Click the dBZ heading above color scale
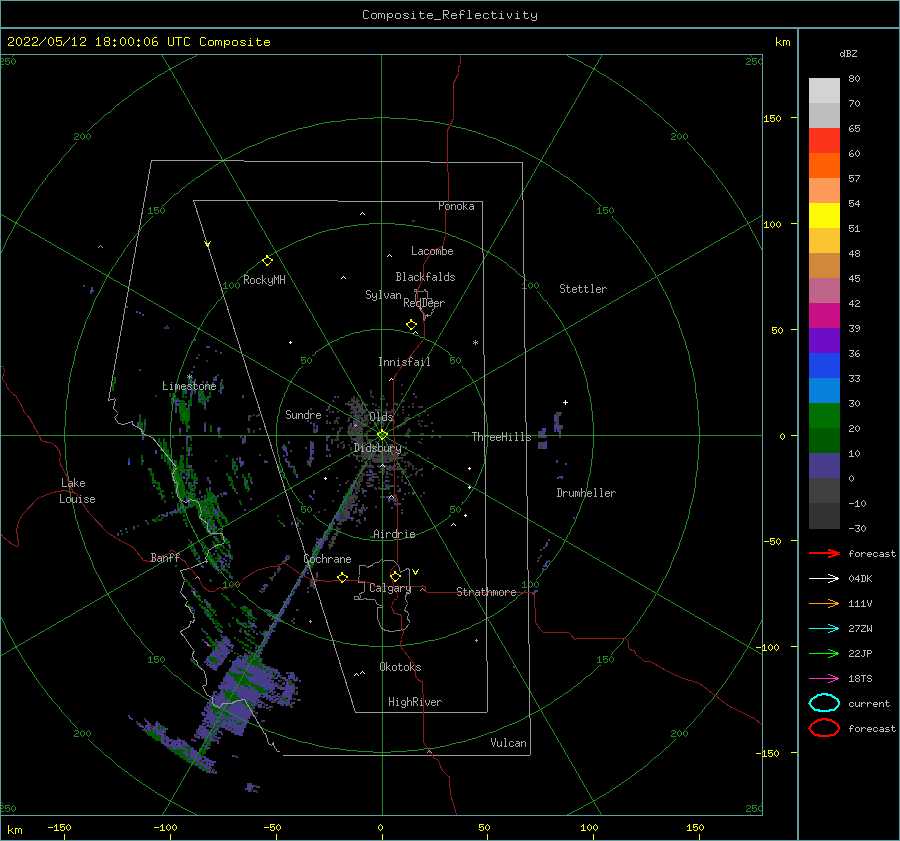The width and height of the screenshot is (900, 841). click(848, 53)
